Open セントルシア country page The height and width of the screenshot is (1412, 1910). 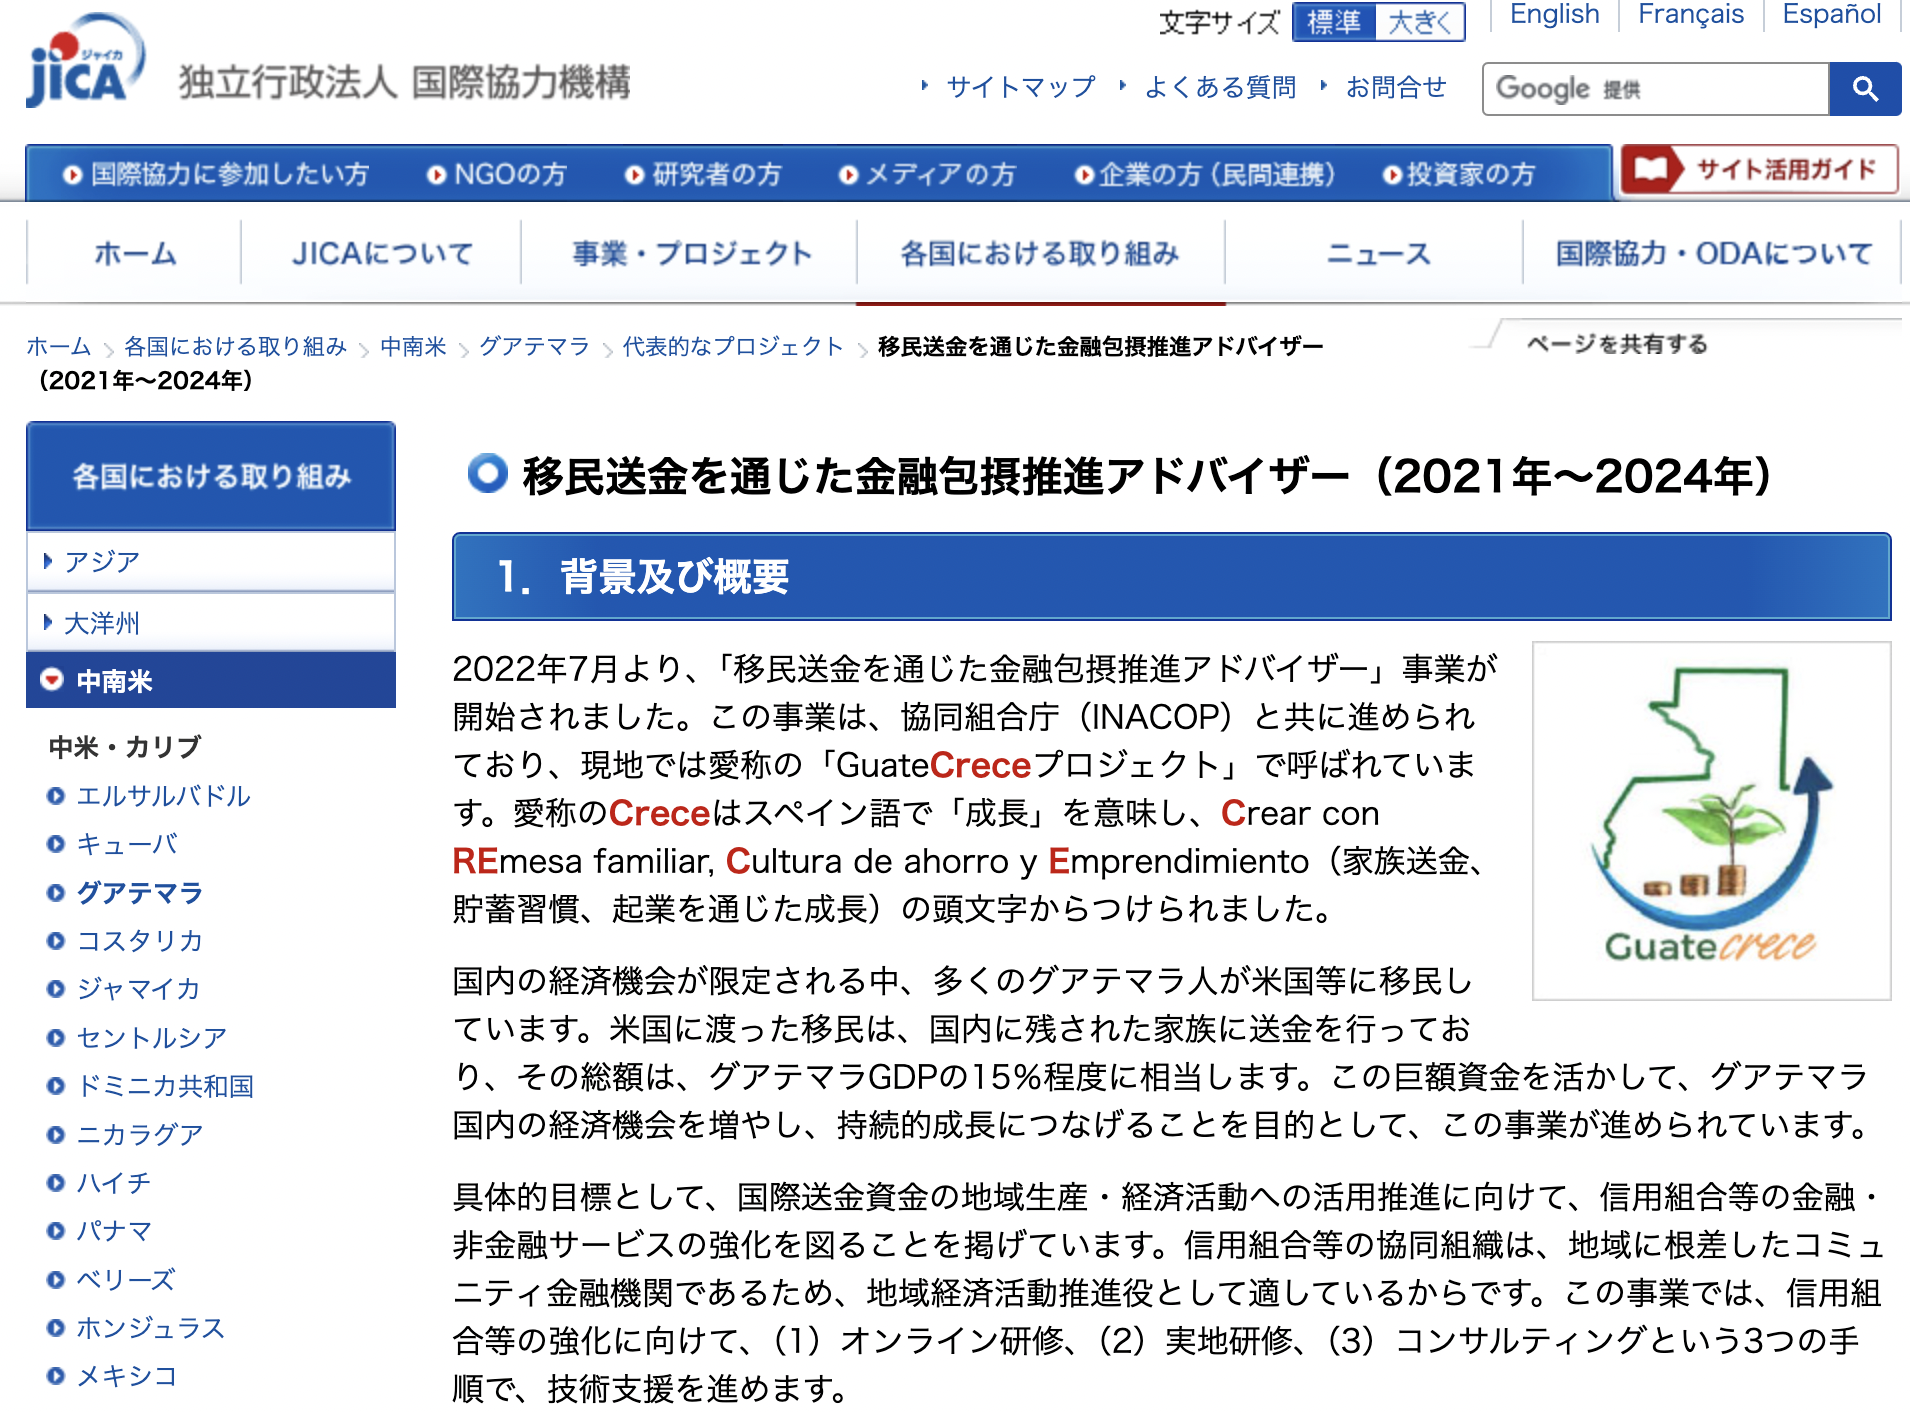152,1037
